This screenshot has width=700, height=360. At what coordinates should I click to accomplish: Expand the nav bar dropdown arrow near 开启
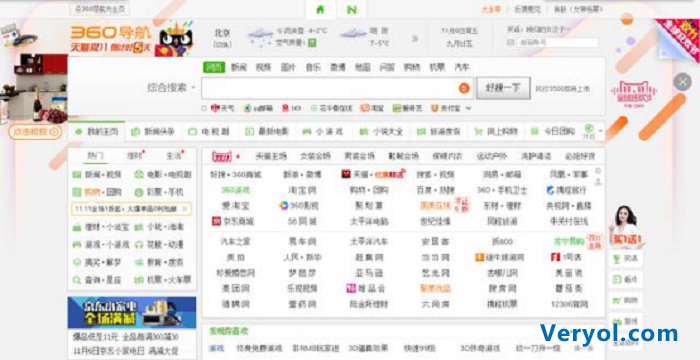tap(600, 131)
